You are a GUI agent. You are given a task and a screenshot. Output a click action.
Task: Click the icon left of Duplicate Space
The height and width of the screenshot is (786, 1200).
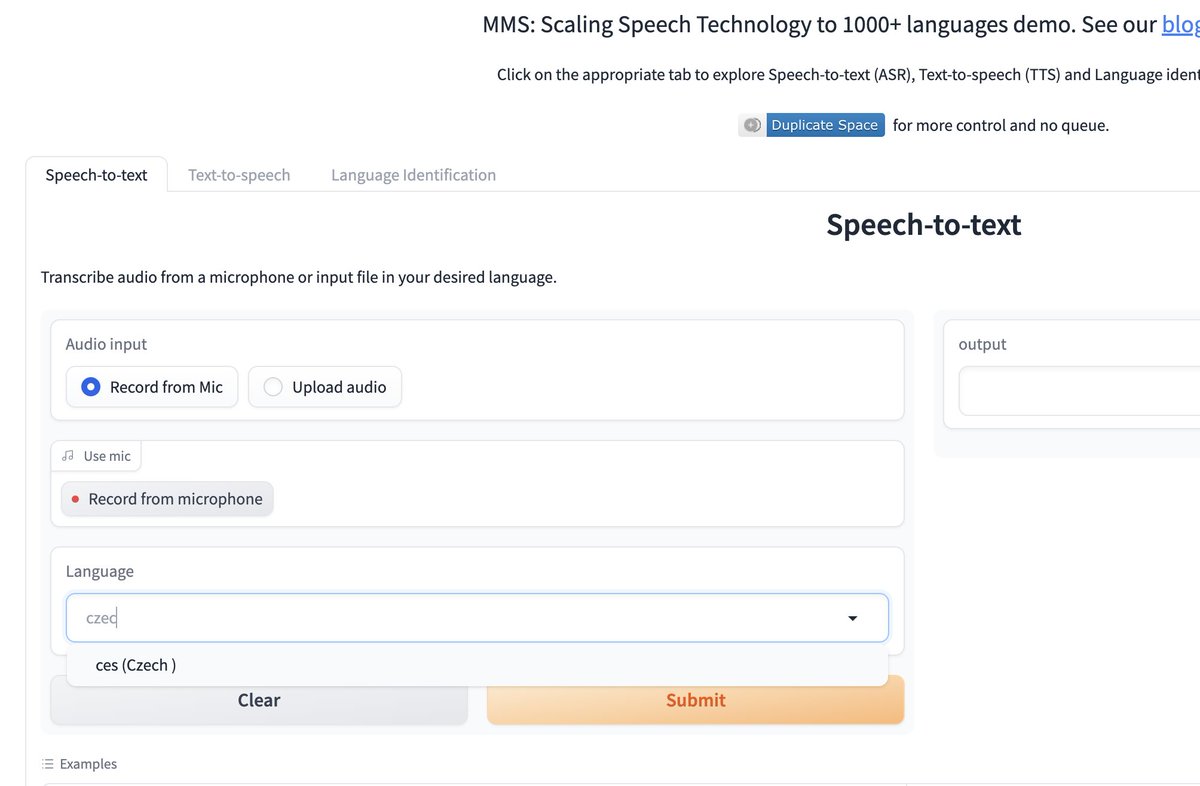point(752,125)
